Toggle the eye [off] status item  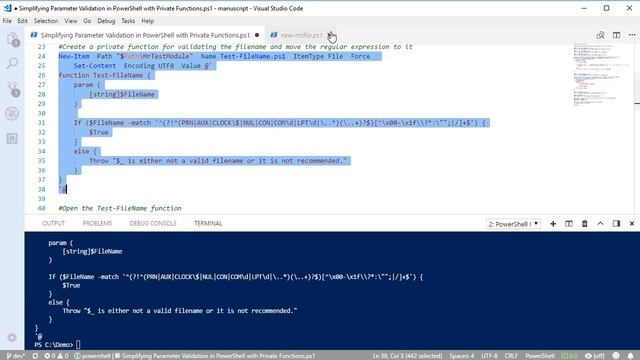[595, 356]
